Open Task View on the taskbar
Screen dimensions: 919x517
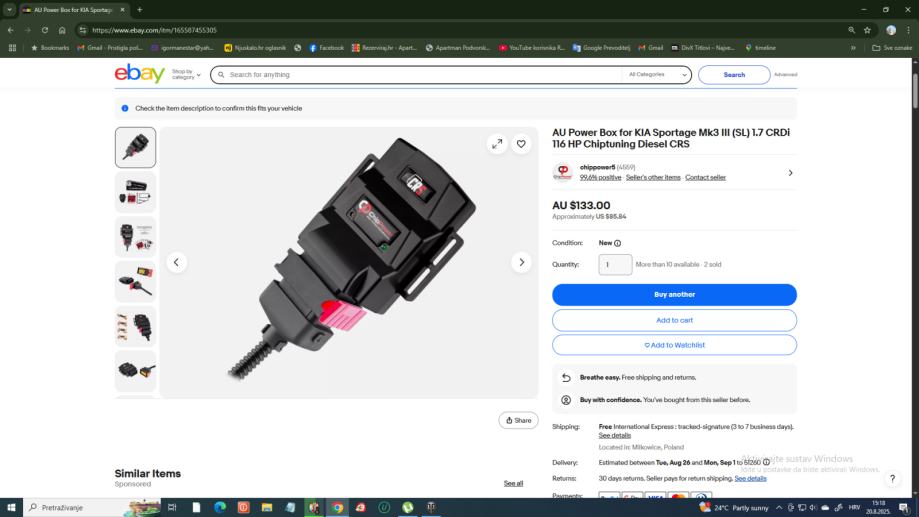click(172, 507)
